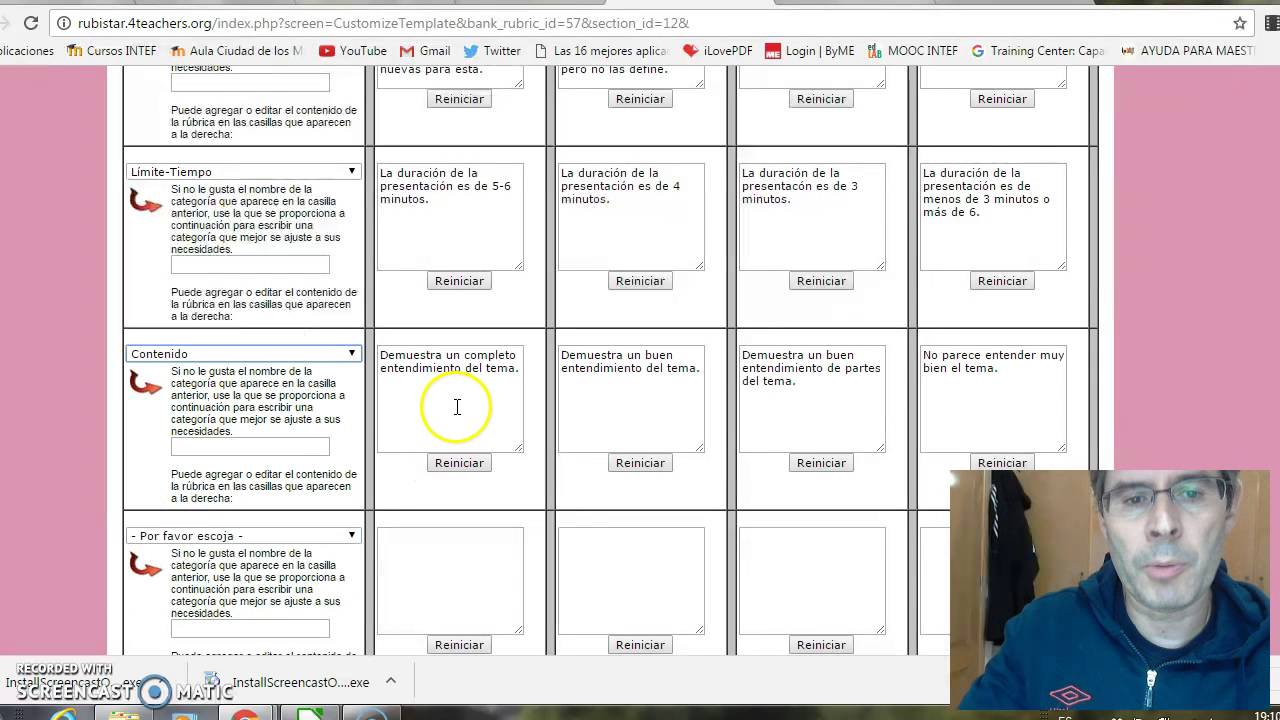
Task: Open the Cursos INTEF bookmark
Action: (x=111, y=50)
